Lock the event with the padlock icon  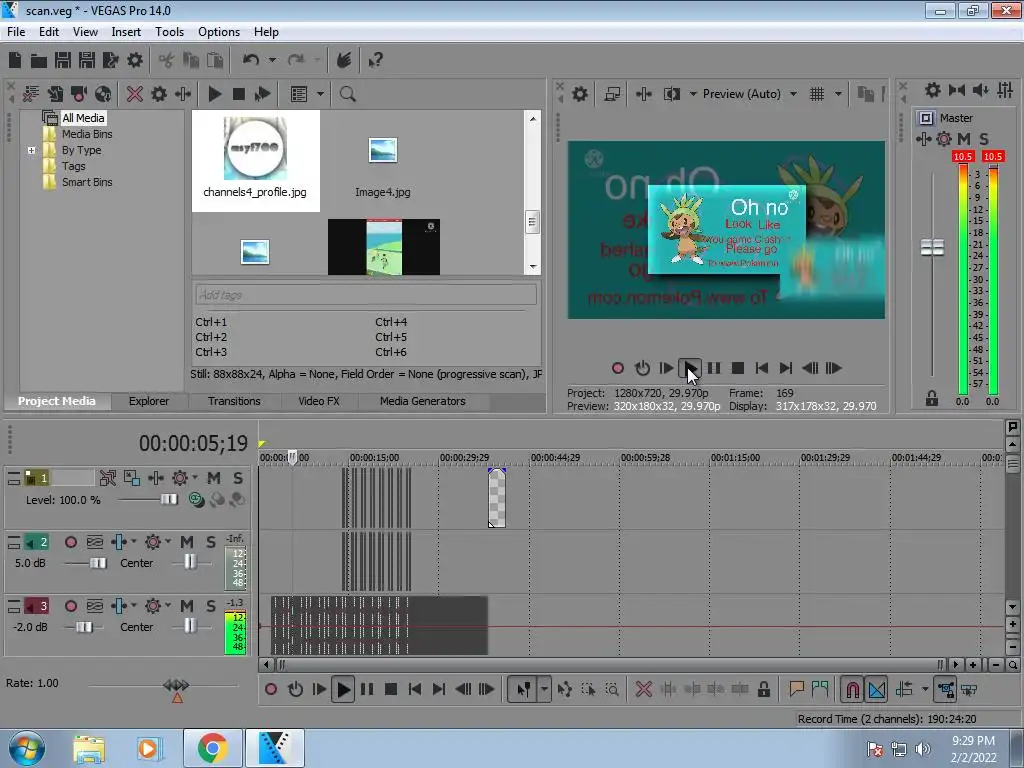pos(763,689)
